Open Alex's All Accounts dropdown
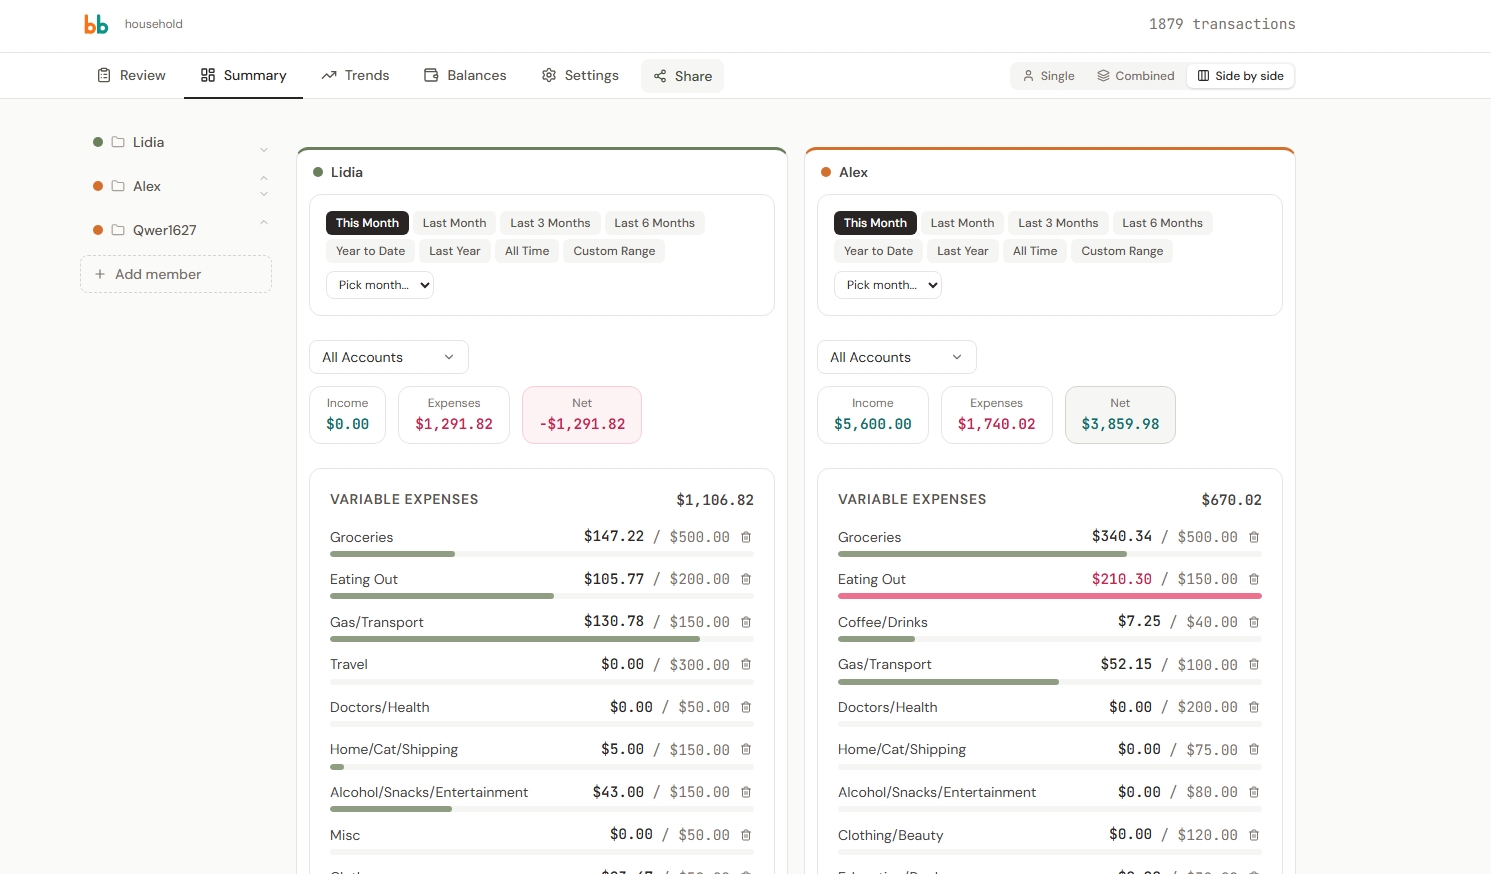 [x=897, y=357]
